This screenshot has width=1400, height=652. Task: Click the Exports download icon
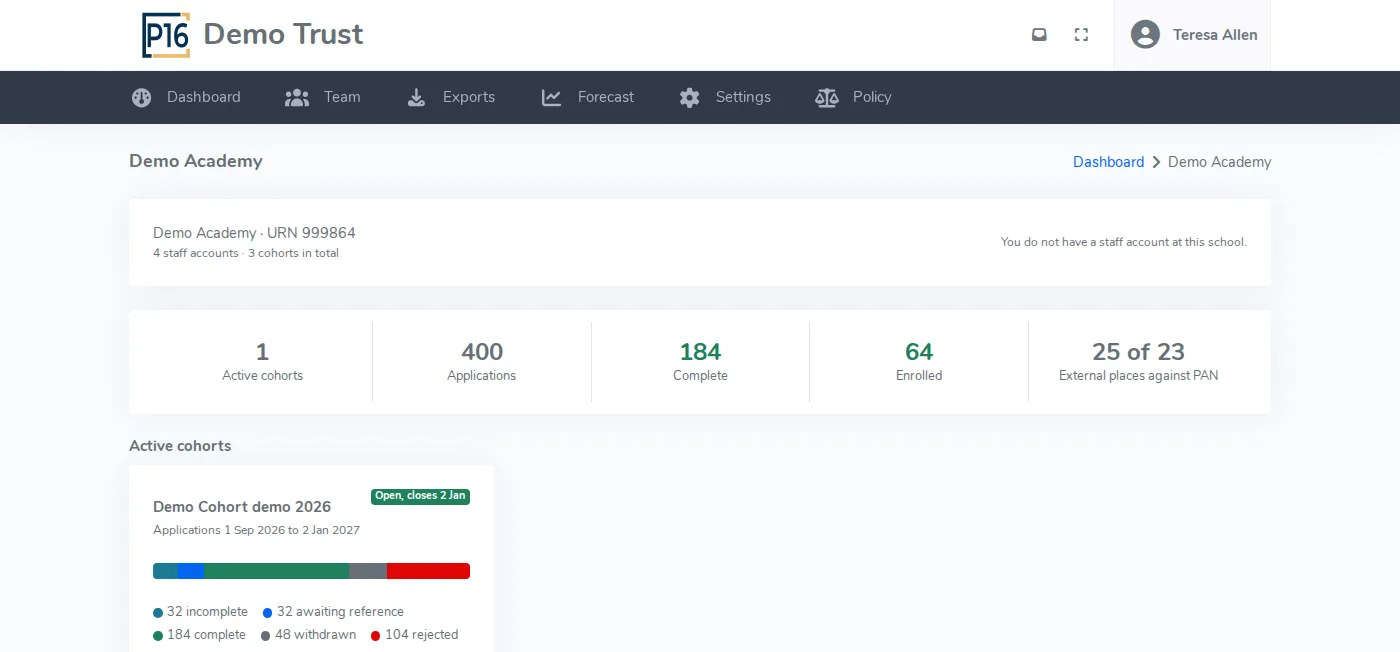coord(416,97)
